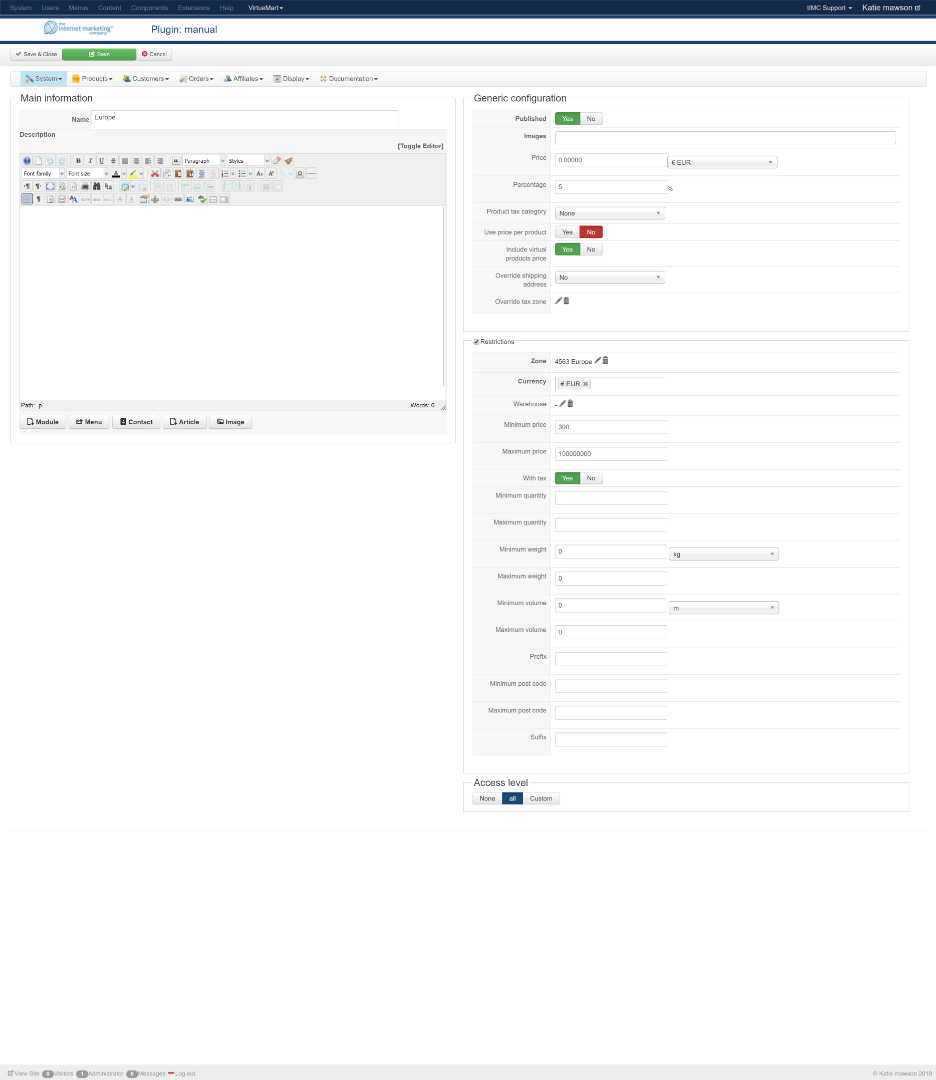This screenshot has height=1080, width=936.
Task: Edit Warehouse with pencil icon
Action: click(x=562, y=404)
